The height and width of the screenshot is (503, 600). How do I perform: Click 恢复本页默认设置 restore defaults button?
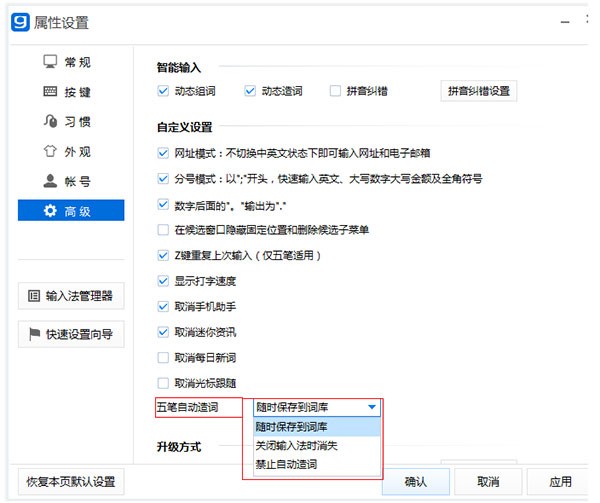pyautogui.click(x=71, y=482)
